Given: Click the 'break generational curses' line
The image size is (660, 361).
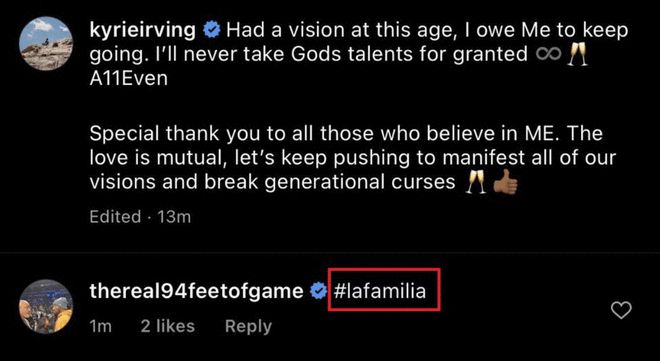Looking at the screenshot, I should 330,183.
